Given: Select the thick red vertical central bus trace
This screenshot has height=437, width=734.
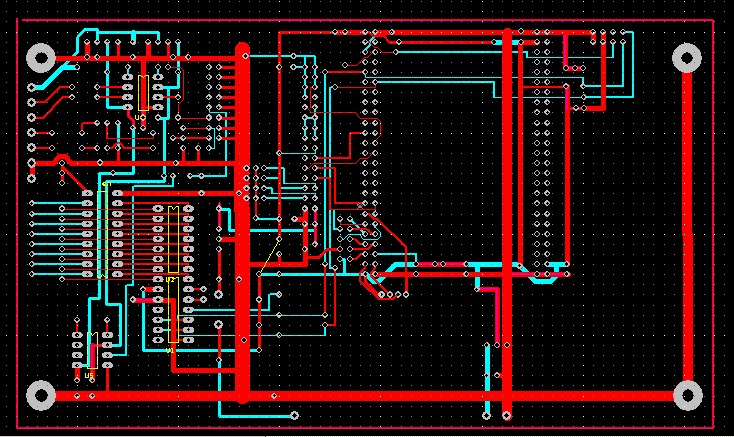Looking at the screenshot, I should pyautogui.click(x=242, y=222).
